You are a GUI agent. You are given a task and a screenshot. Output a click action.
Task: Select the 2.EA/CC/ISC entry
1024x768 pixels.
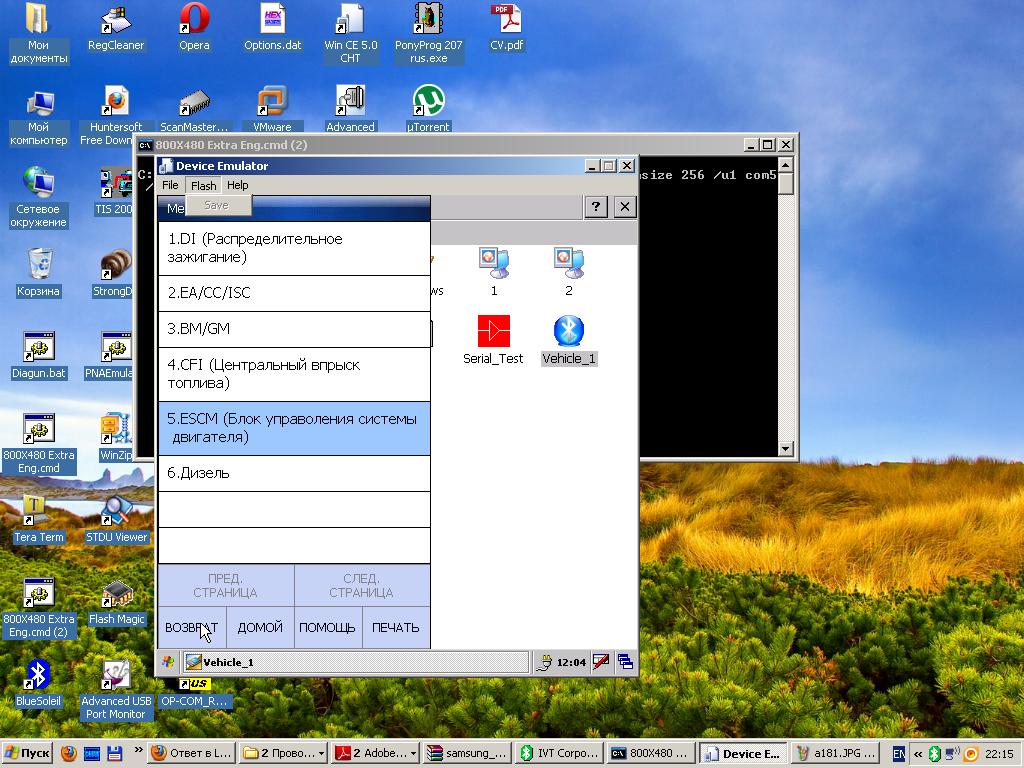click(x=294, y=293)
